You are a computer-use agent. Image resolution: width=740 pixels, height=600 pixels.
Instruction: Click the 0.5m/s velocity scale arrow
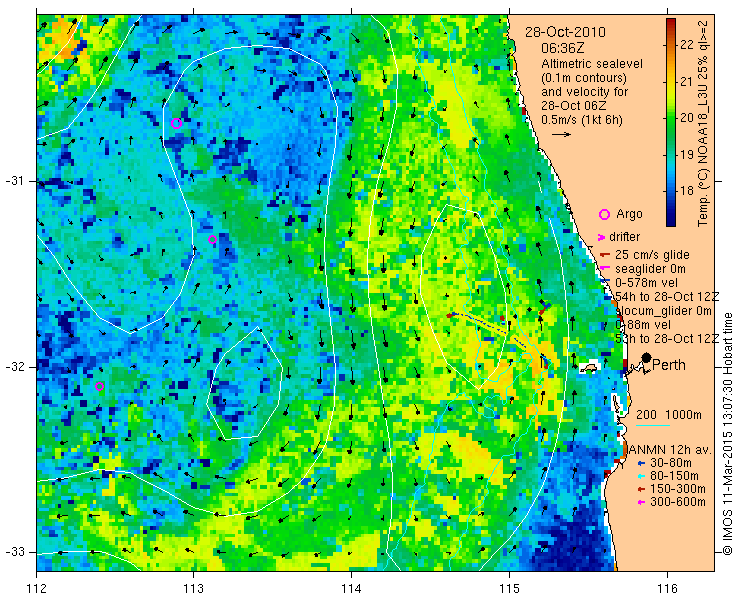point(562,135)
